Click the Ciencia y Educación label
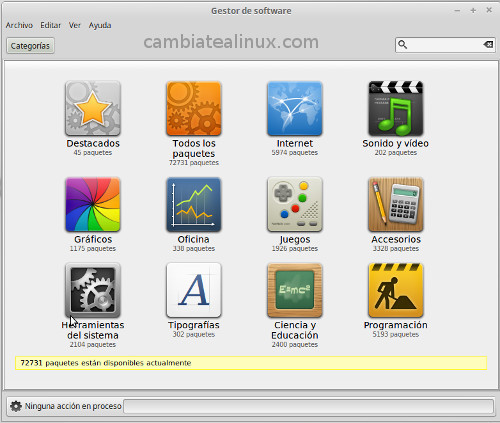The height and width of the screenshot is (423, 500). pos(295,330)
